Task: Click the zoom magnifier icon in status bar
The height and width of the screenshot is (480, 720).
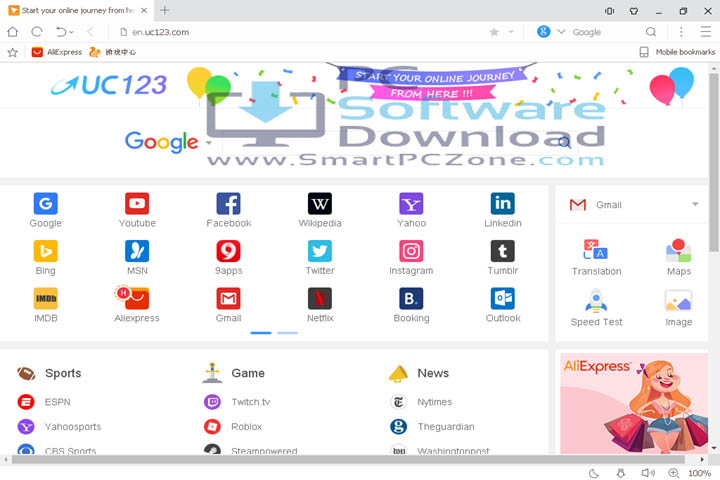Action: pyautogui.click(x=673, y=473)
